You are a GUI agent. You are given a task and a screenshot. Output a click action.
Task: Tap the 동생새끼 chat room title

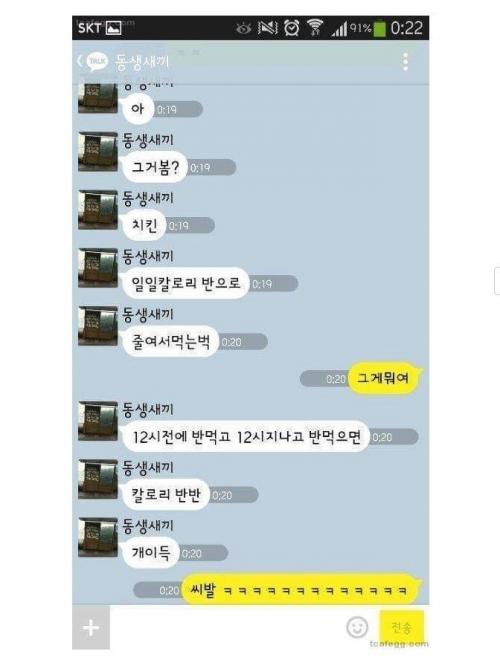click(x=142, y=62)
